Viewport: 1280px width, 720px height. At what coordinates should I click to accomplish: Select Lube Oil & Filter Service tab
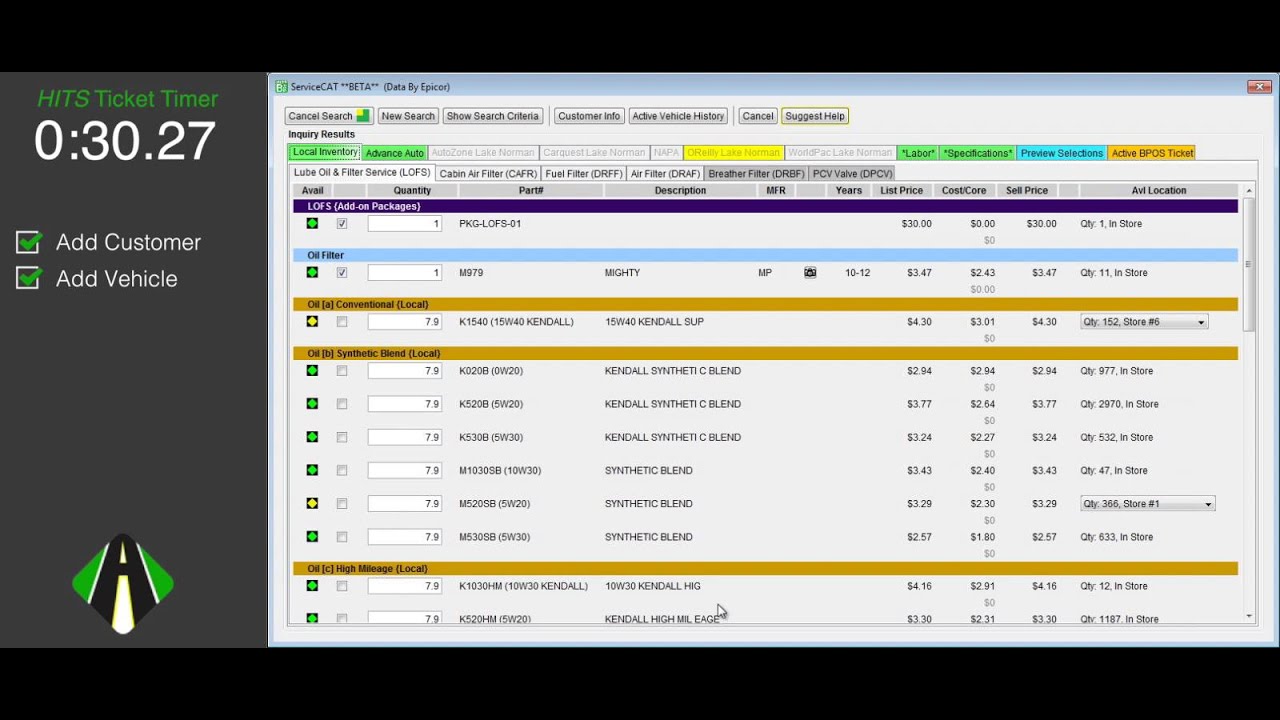point(362,172)
